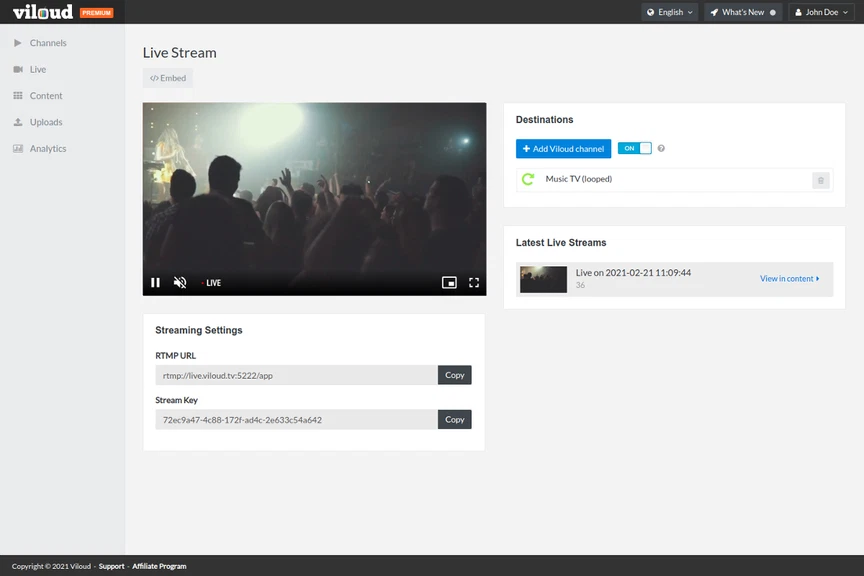This screenshot has height=576, width=864.
Task: Open the Analytics section in the sidebar
Action: [48, 147]
